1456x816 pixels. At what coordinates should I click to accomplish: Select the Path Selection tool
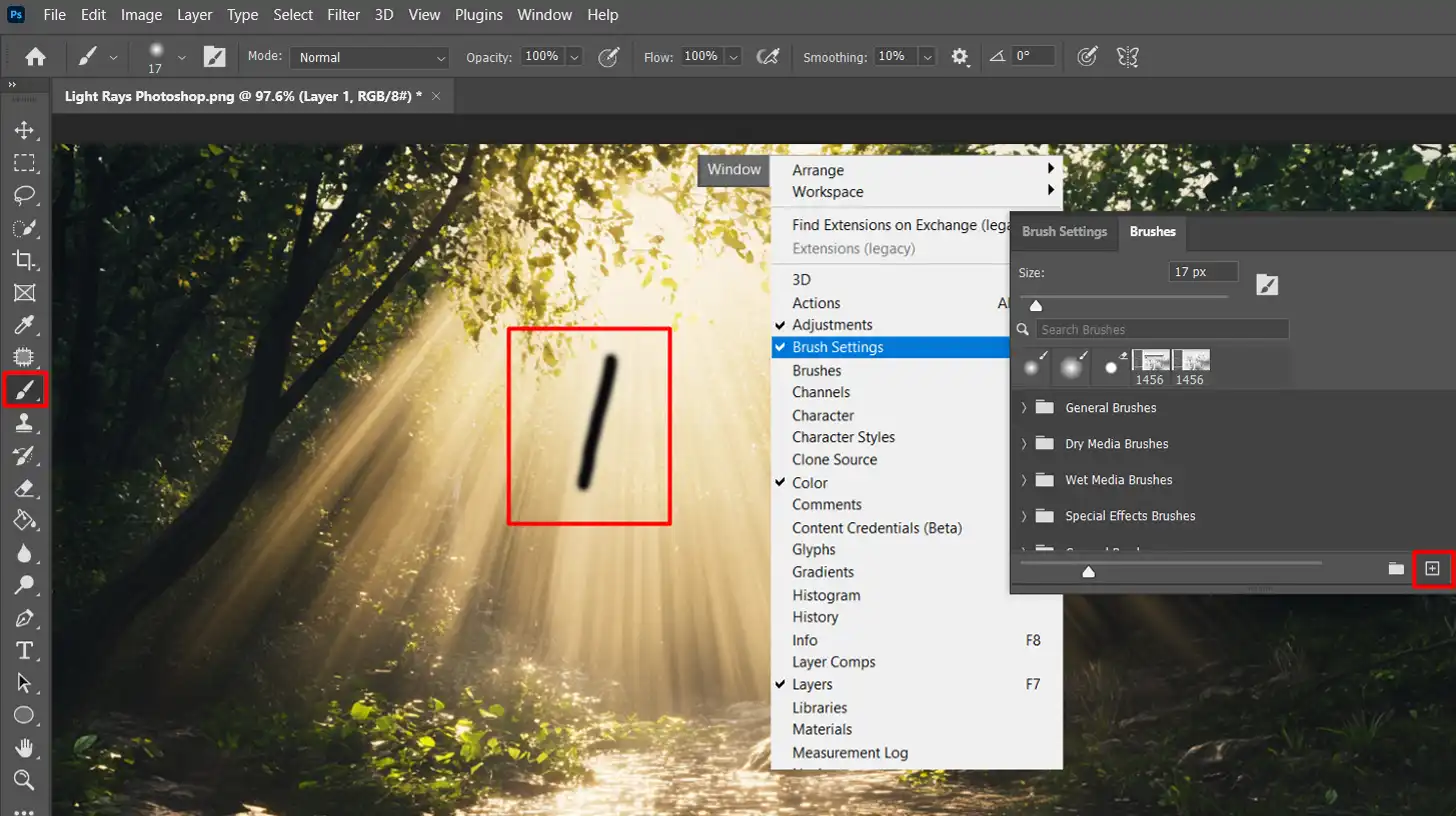[x=24, y=683]
